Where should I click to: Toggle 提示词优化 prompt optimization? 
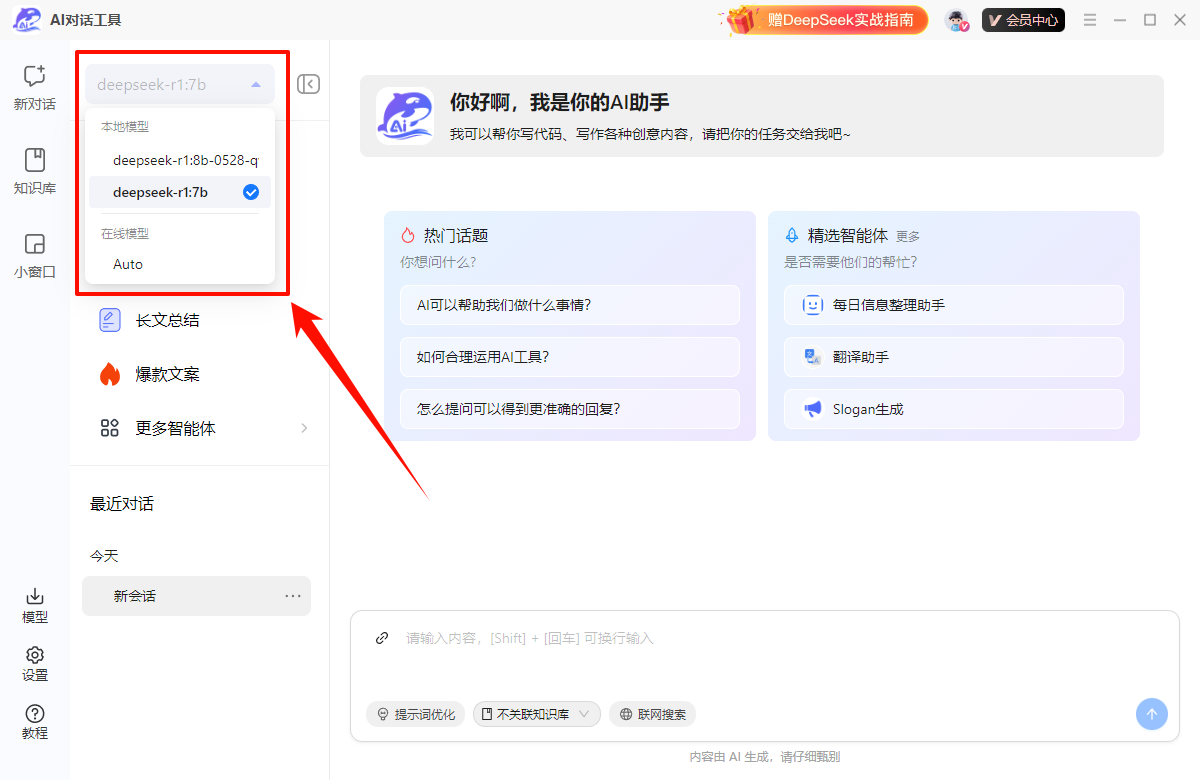(x=415, y=714)
